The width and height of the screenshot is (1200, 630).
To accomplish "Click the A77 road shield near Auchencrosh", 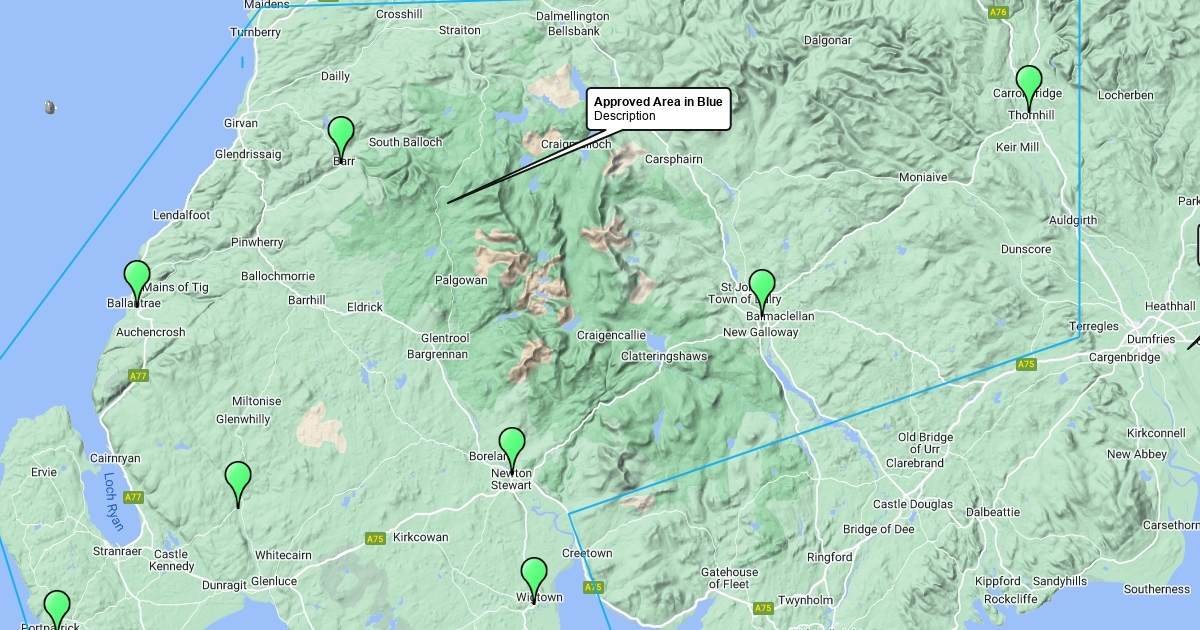I will pos(138,376).
